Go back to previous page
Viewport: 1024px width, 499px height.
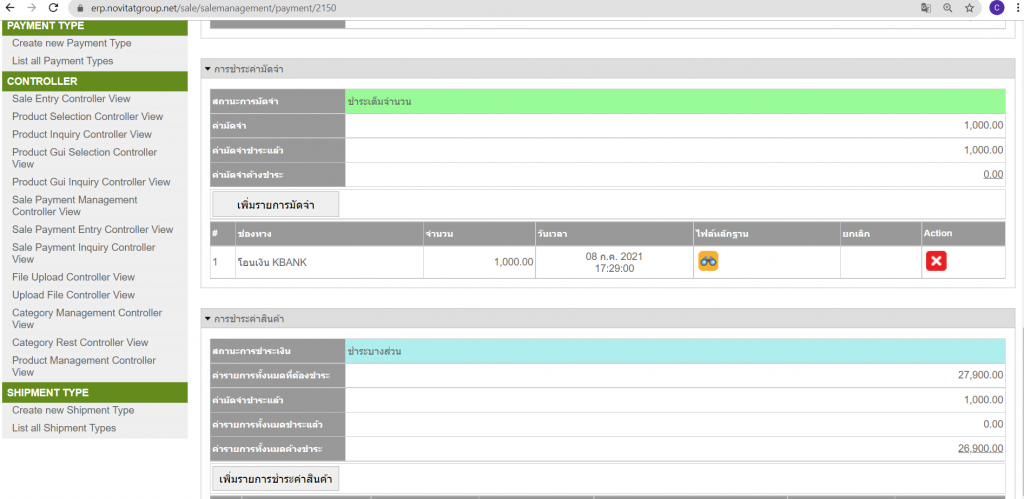pyautogui.click(x=9, y=8)
